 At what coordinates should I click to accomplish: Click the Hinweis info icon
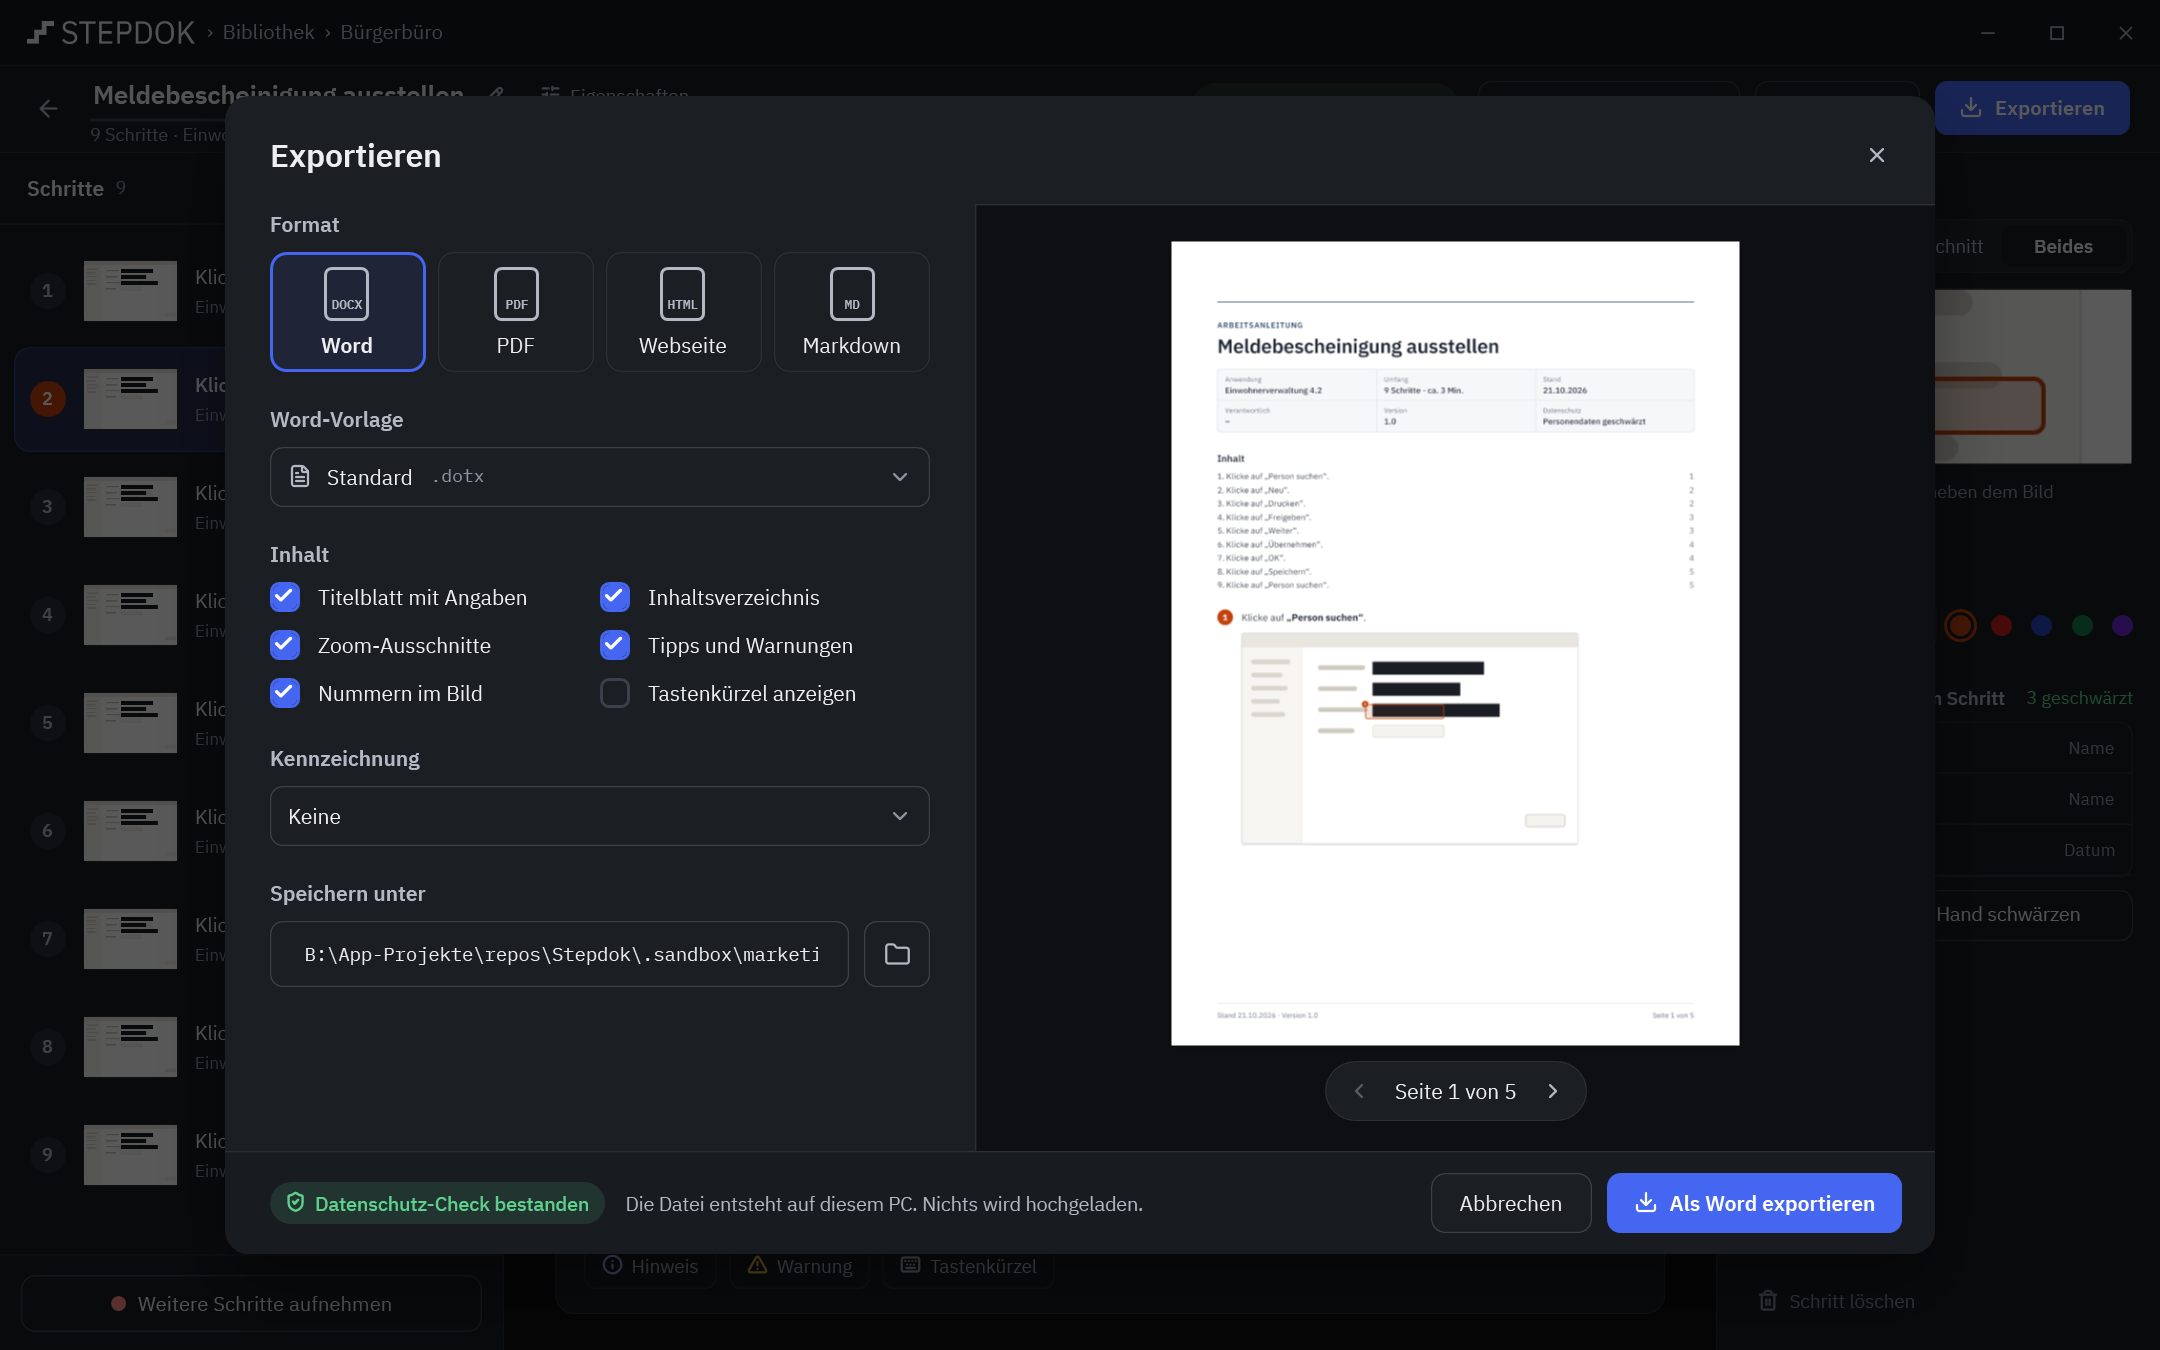click(x=613, y=1265)
